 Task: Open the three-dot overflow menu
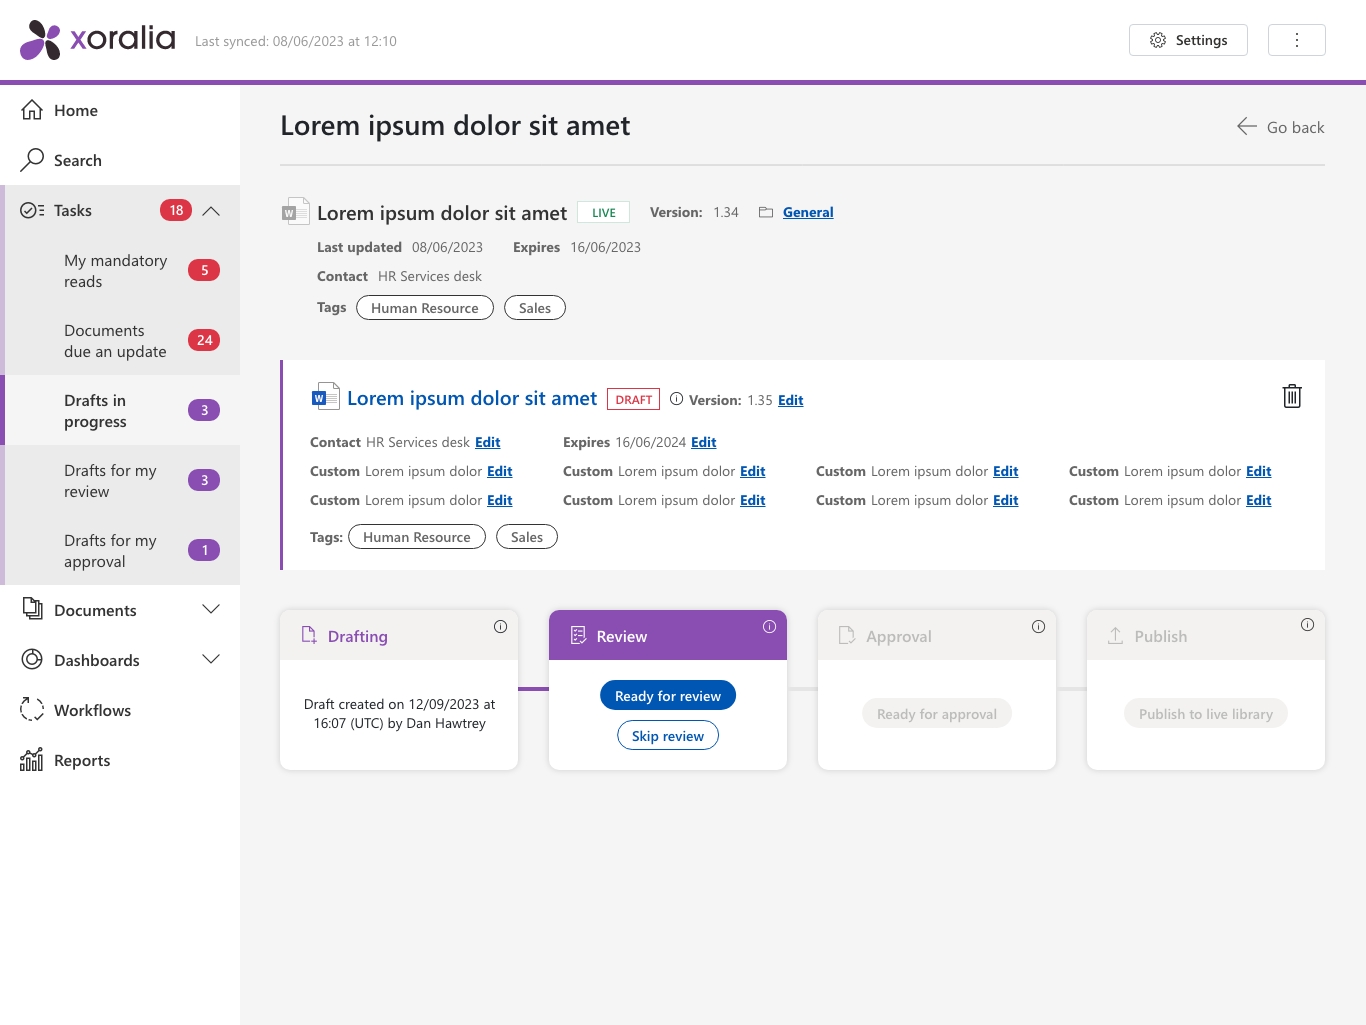coord(1296,40)
